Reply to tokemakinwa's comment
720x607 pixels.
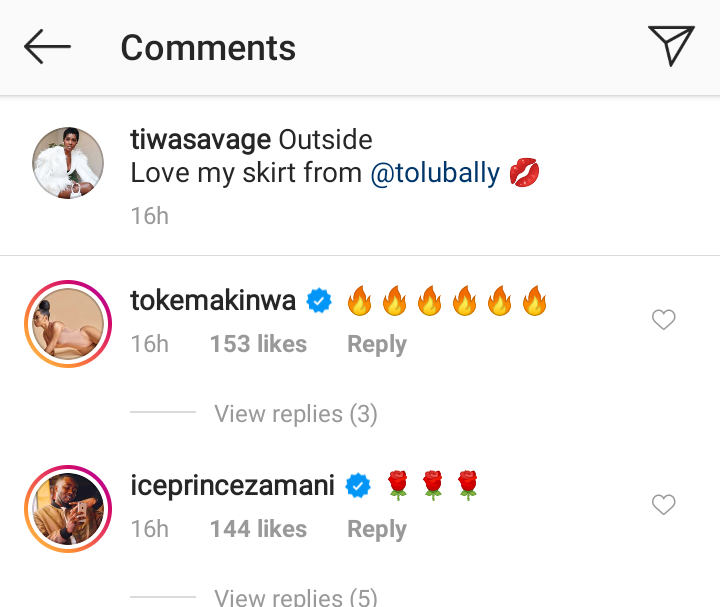point(376,344)
